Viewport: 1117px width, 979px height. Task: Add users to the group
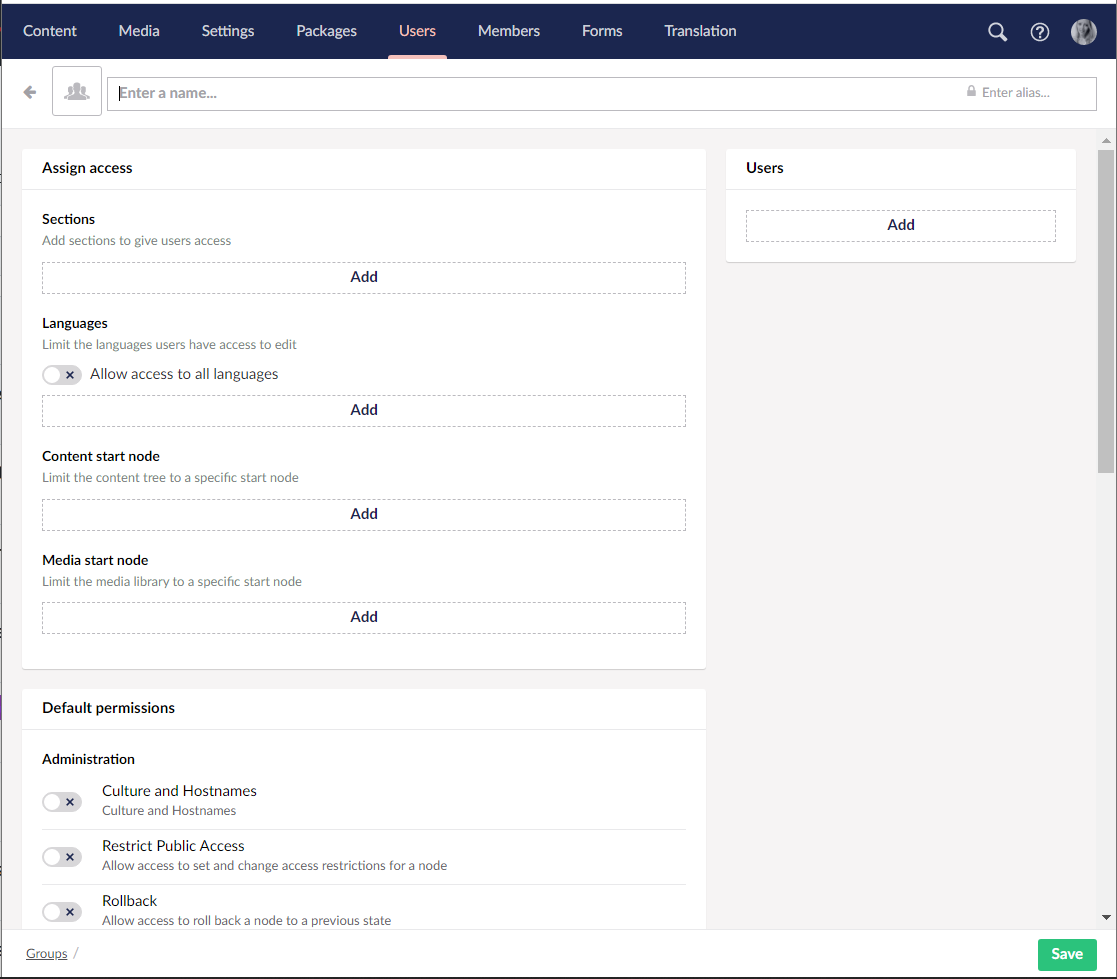coord(900,225)
